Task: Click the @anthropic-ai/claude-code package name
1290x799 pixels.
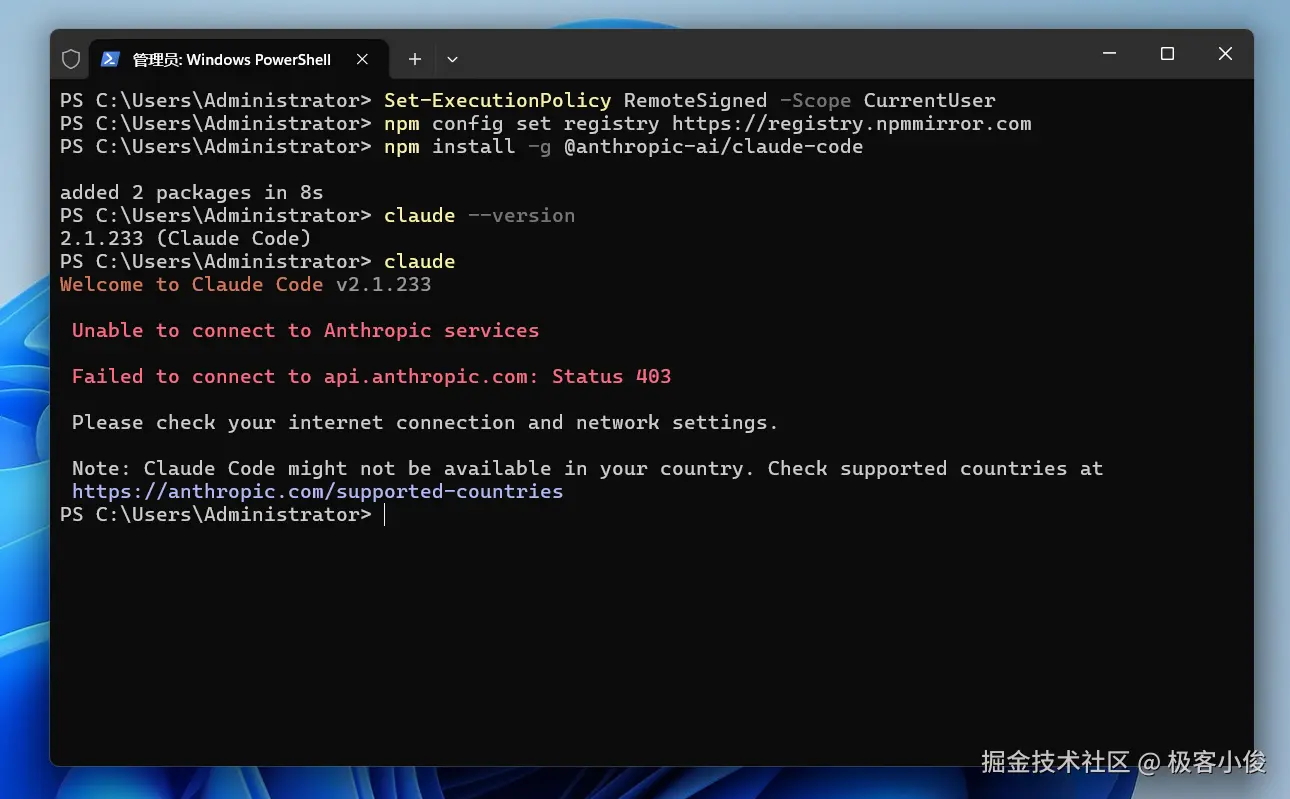Action: 713,146
